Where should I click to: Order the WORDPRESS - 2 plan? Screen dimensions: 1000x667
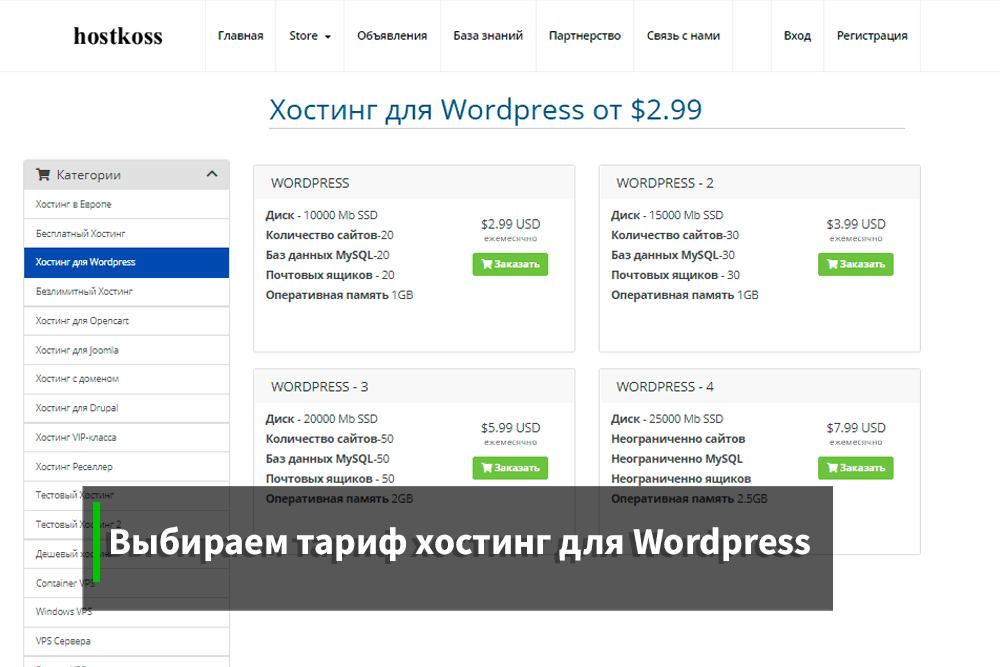[855, 264]
